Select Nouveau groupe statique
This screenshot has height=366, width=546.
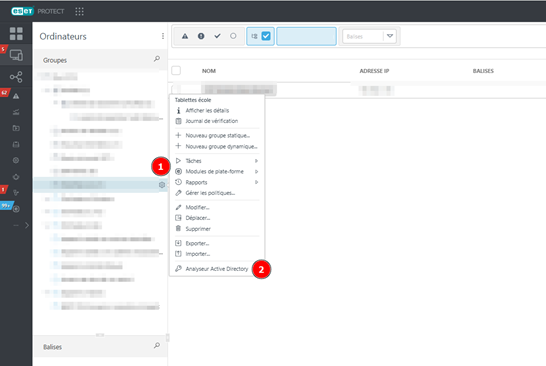click(217, 135)
